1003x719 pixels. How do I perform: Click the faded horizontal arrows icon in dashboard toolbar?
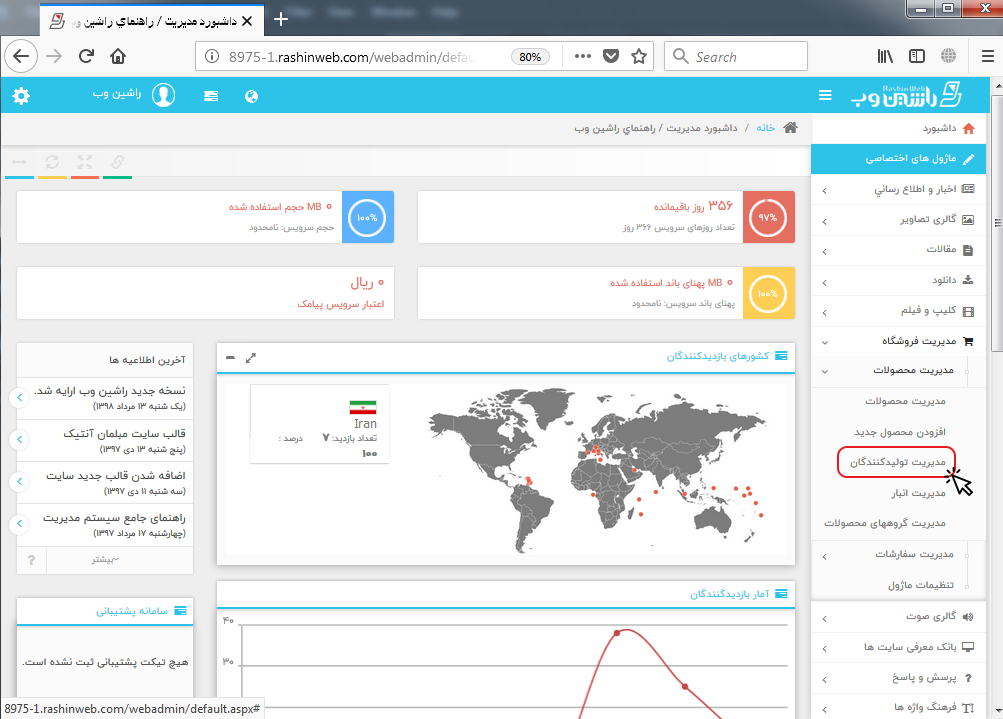(x=19, y=162)
